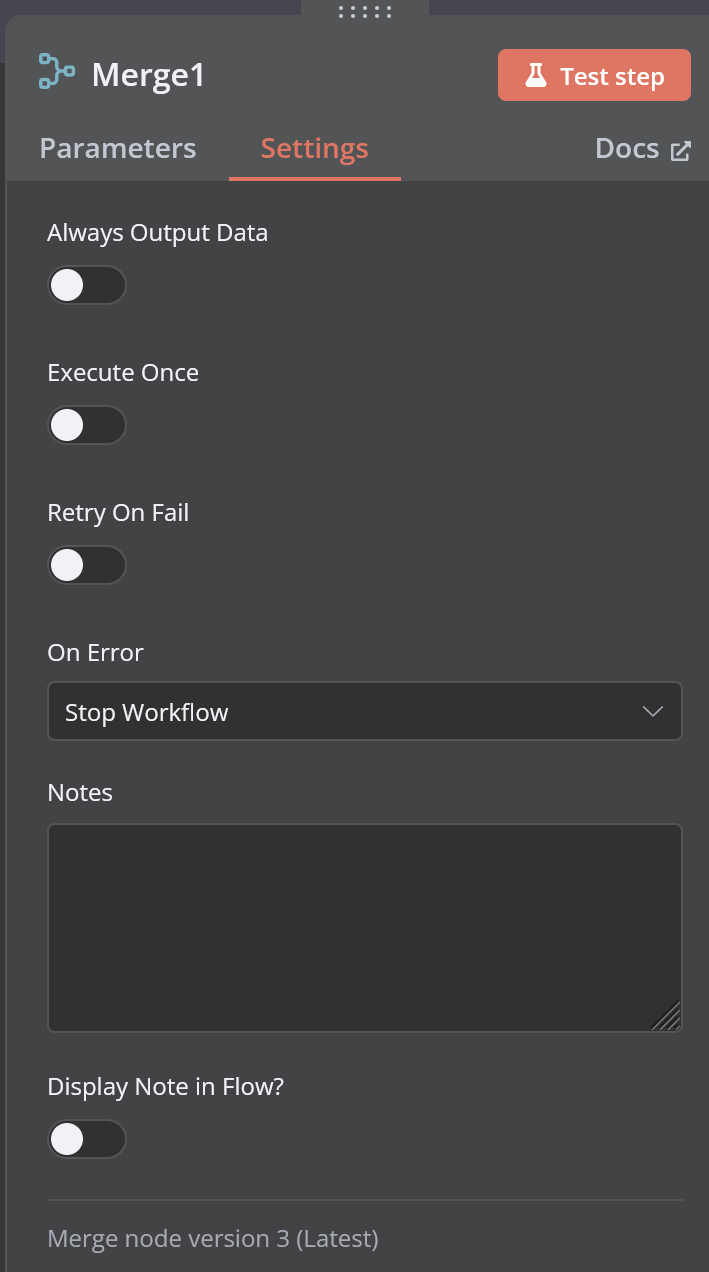
Task: Select the Stop Workflow option field
Action: 365,712
